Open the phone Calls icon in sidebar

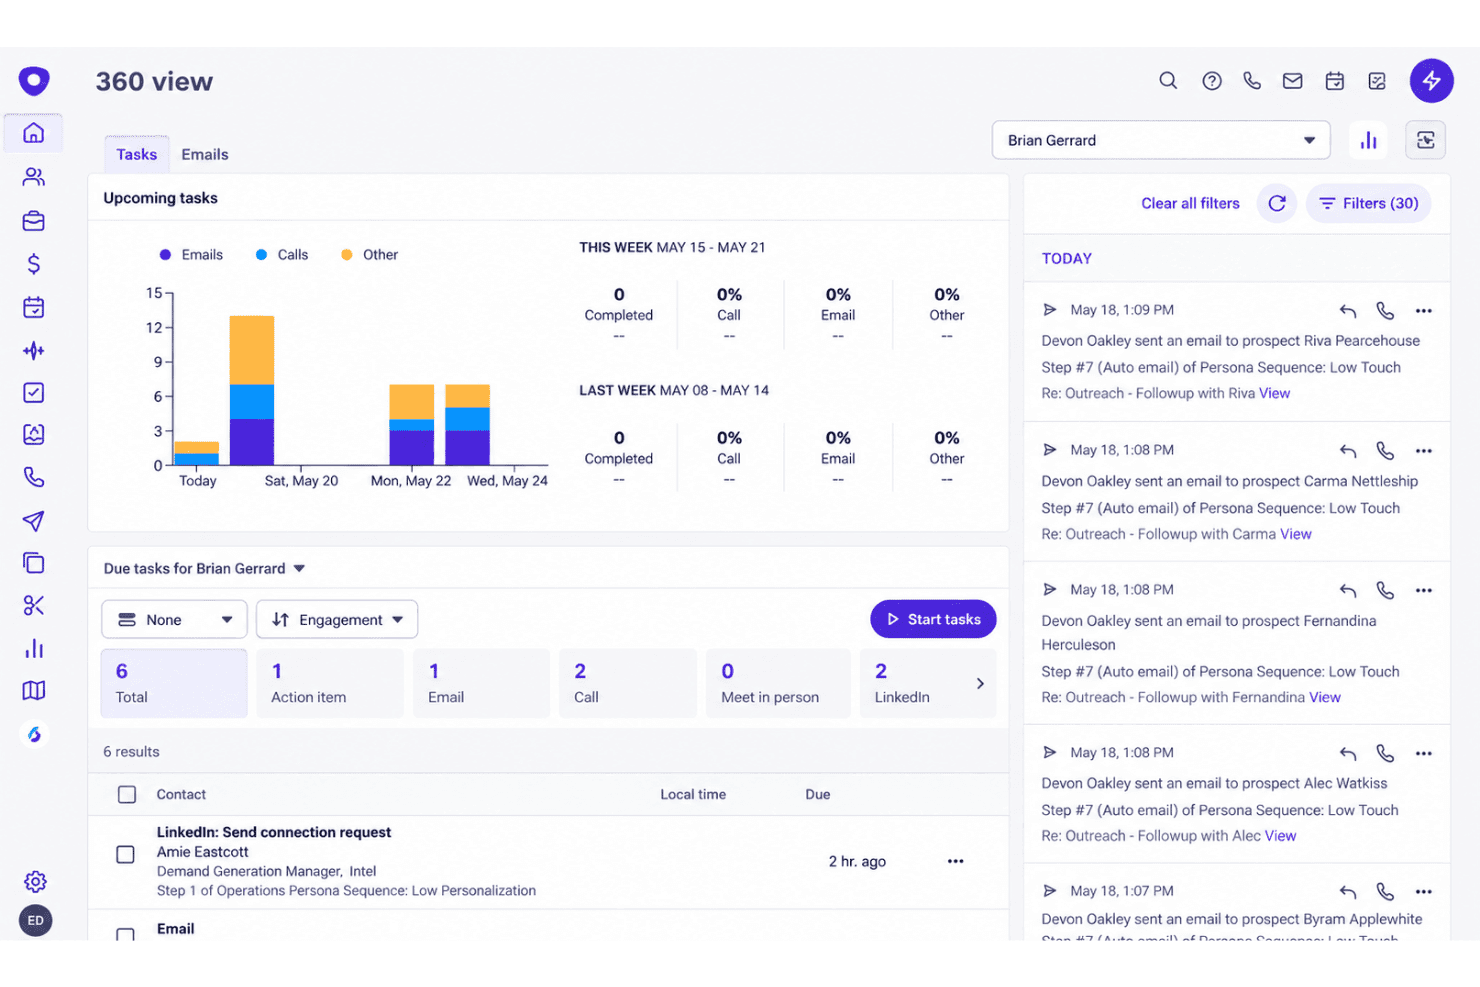34,477
